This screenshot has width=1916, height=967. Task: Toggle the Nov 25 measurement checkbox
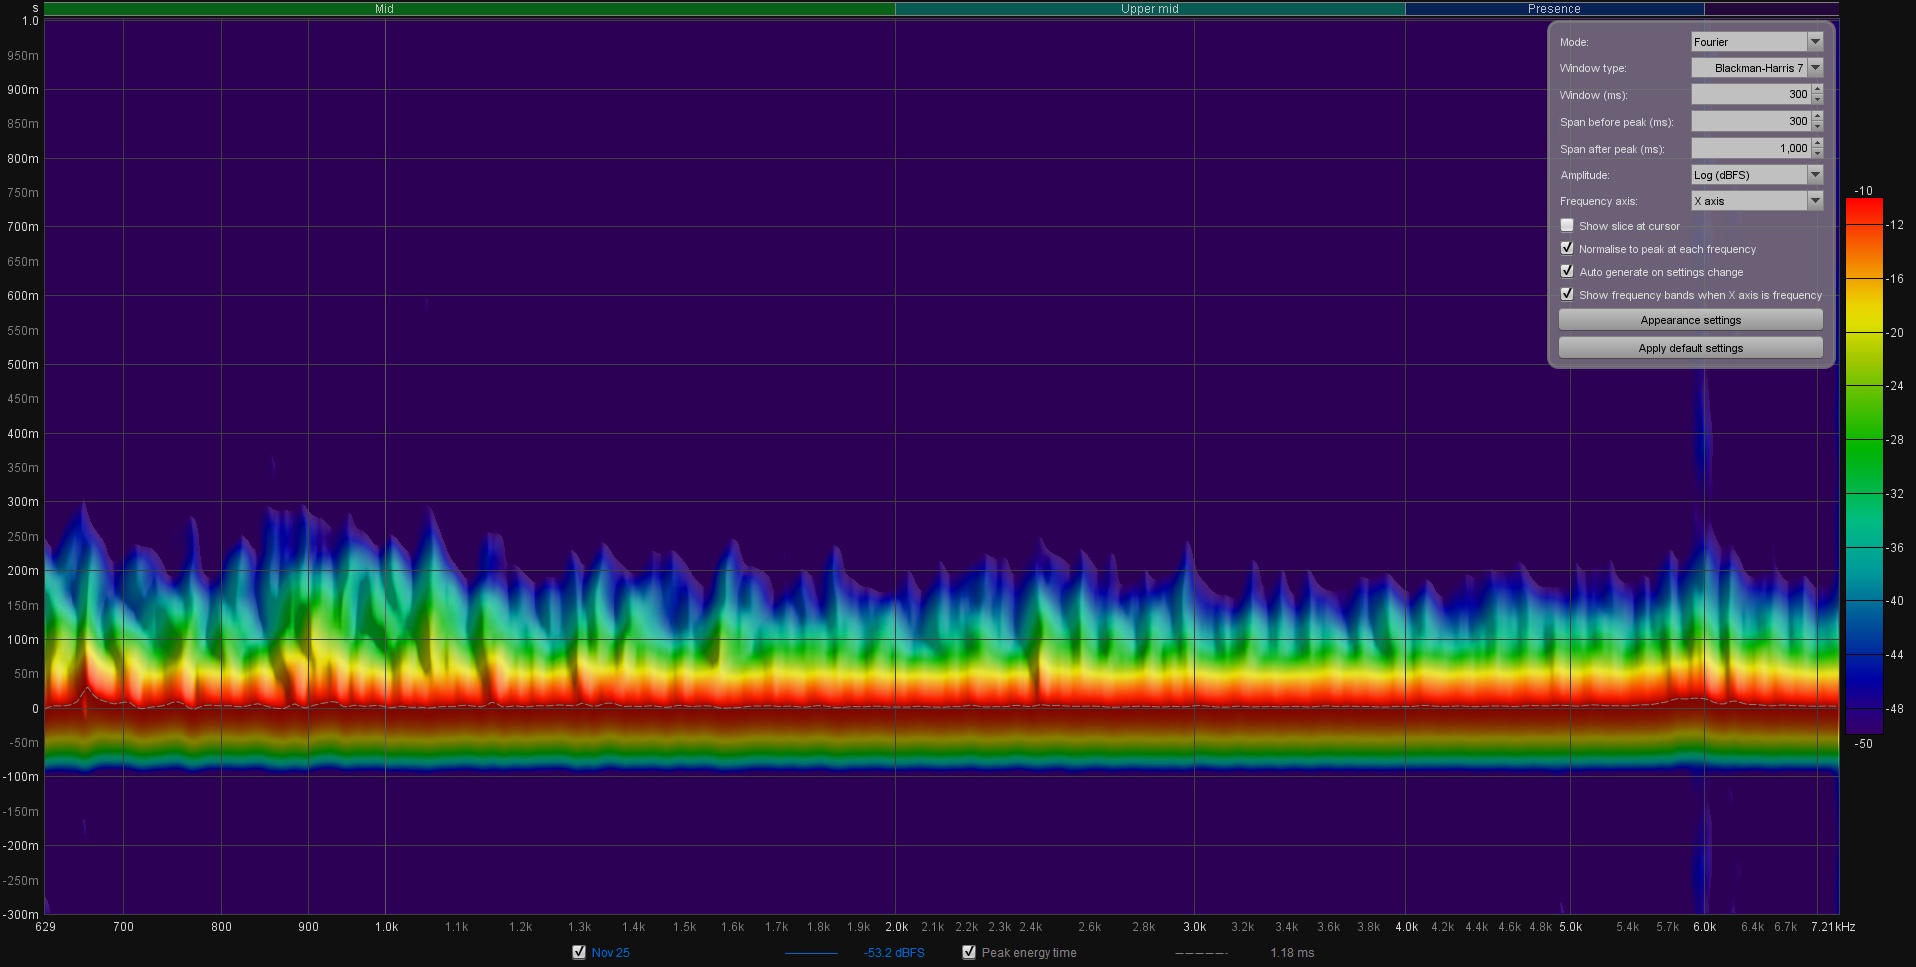(x=579, y=952)
